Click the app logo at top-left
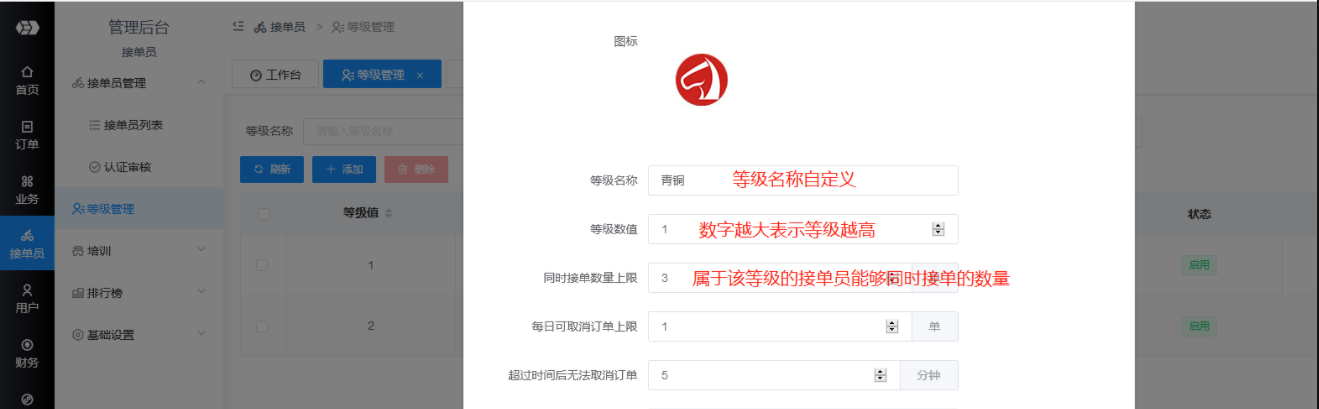Image resolution: width=1319 pixels, height=409 pixels. tap(27, 27)
